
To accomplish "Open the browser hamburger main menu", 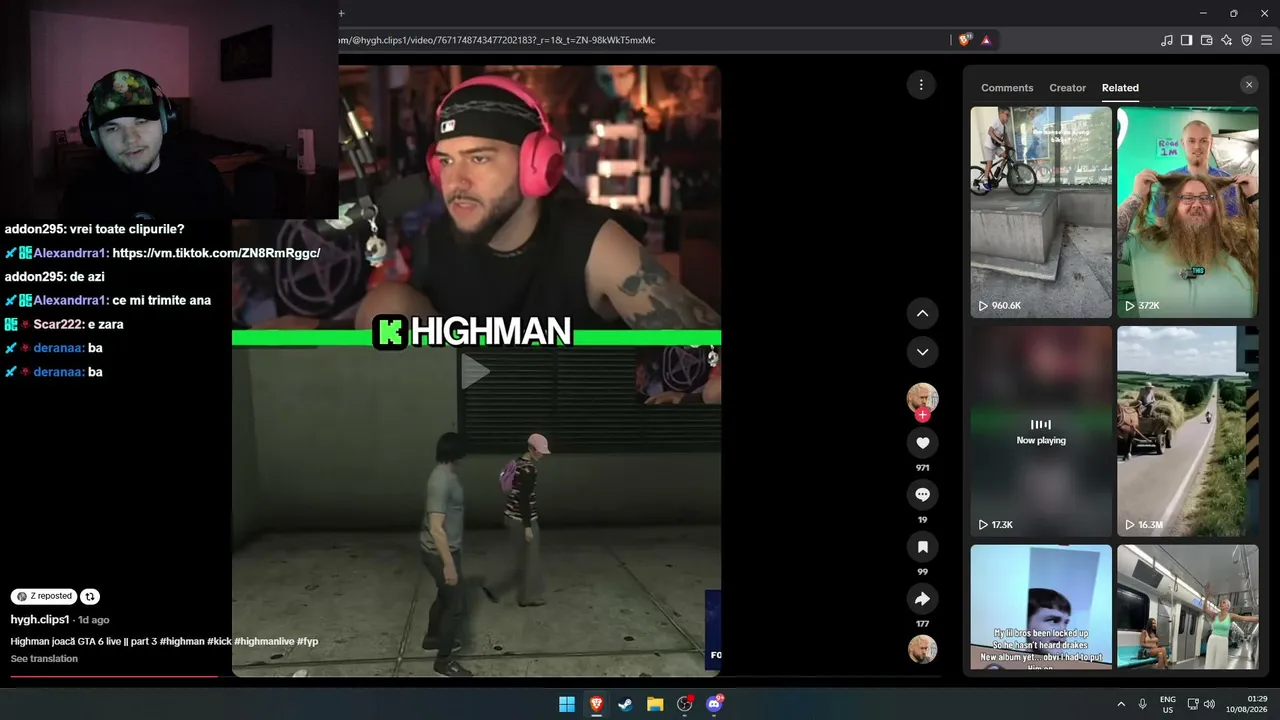I will [x=1267, y=40].
